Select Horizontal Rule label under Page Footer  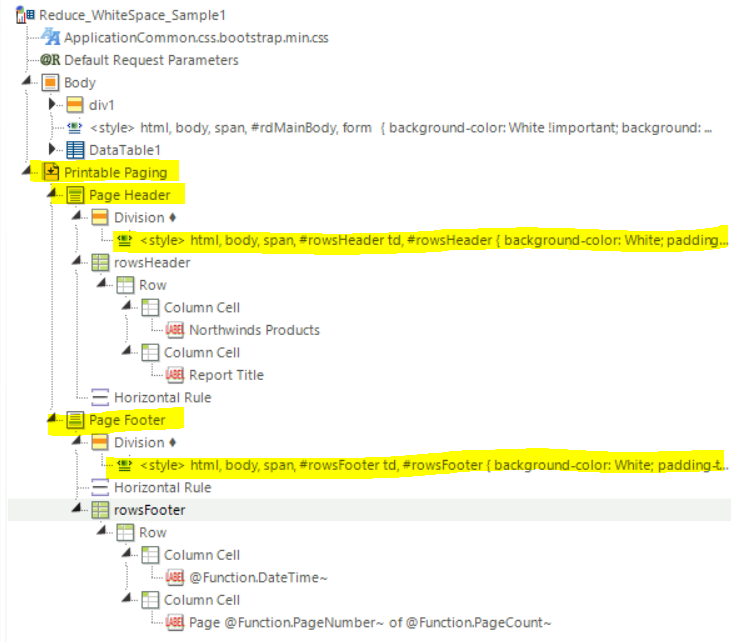(163, 488)
